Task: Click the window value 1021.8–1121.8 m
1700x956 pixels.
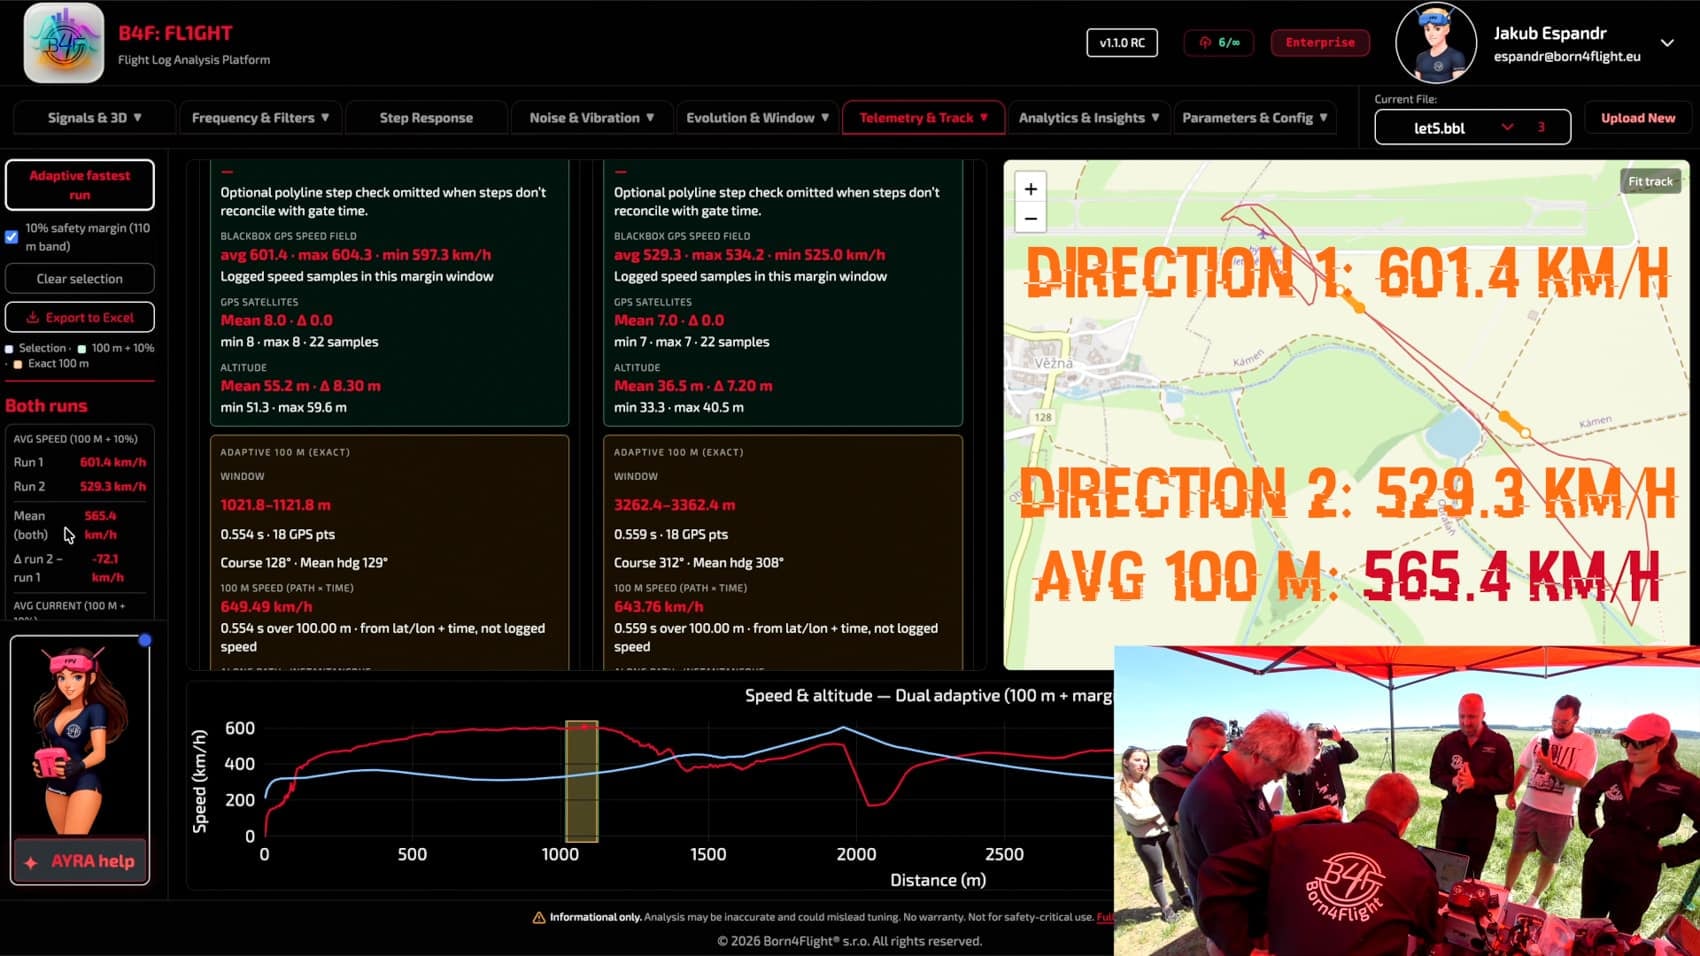Action: coord(276,506)
